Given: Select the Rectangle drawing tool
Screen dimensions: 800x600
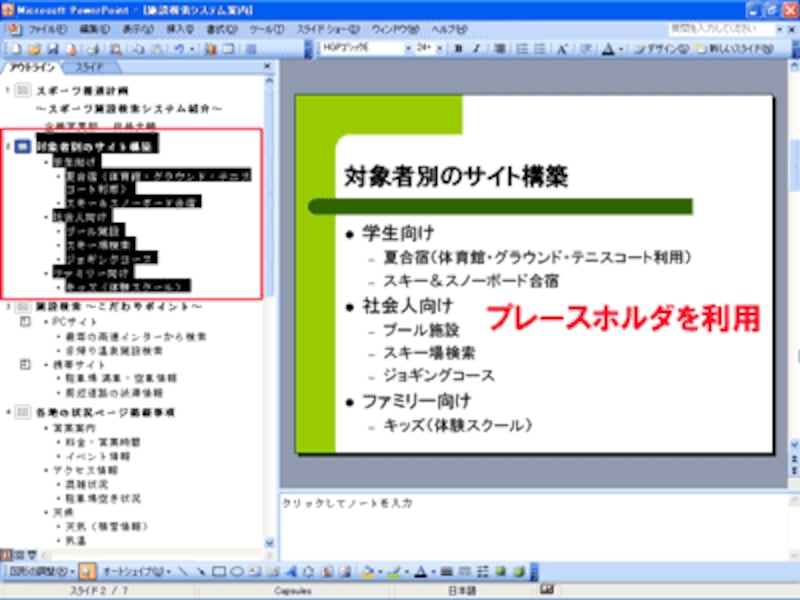Looking at the screenshot, I should click(x=219, y=571).
